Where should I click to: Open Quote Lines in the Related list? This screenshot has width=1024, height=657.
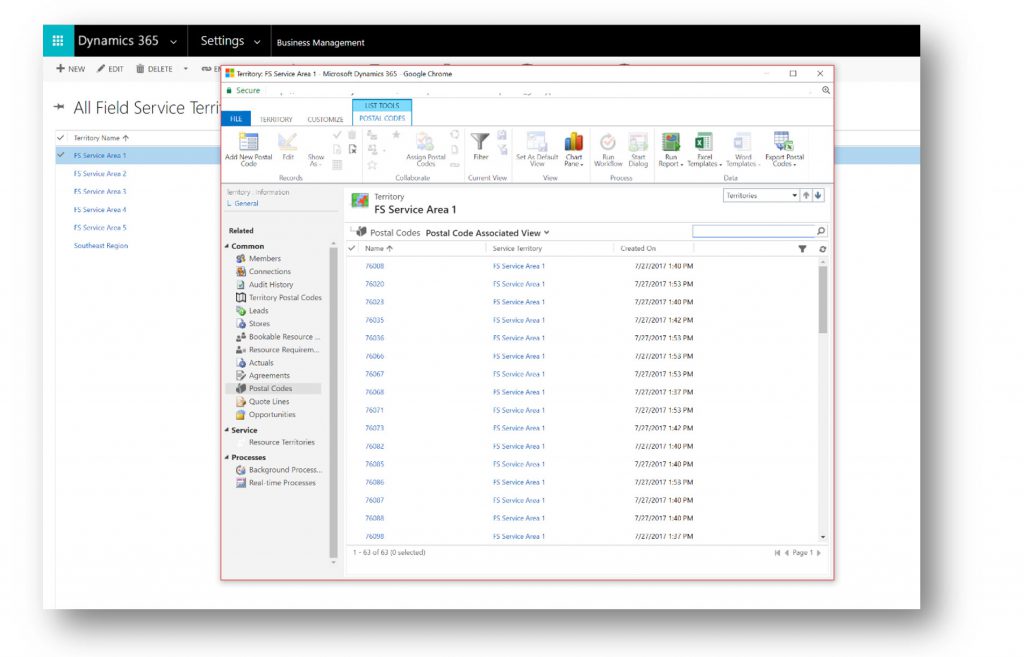point(268,402)
